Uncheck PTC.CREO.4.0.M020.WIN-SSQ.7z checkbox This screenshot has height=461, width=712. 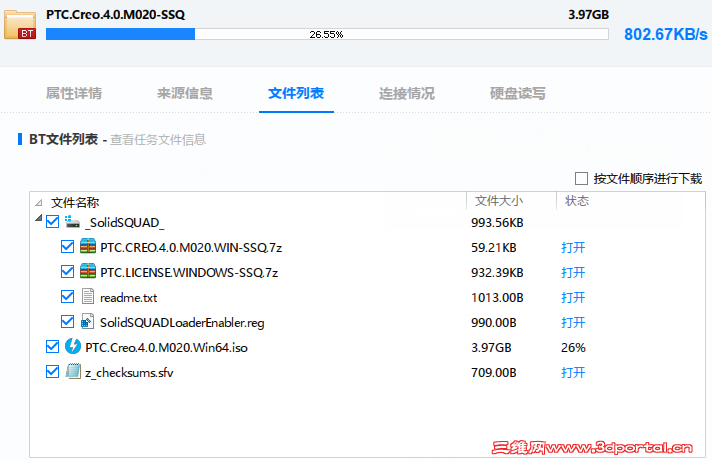(67, 247)
